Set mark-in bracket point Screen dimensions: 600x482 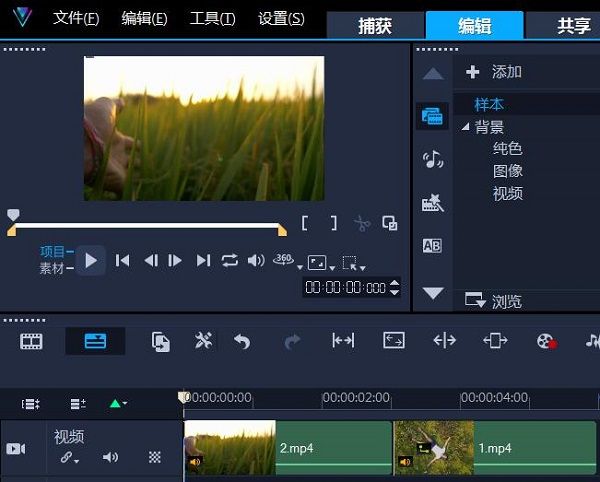(x=305, y=223)
